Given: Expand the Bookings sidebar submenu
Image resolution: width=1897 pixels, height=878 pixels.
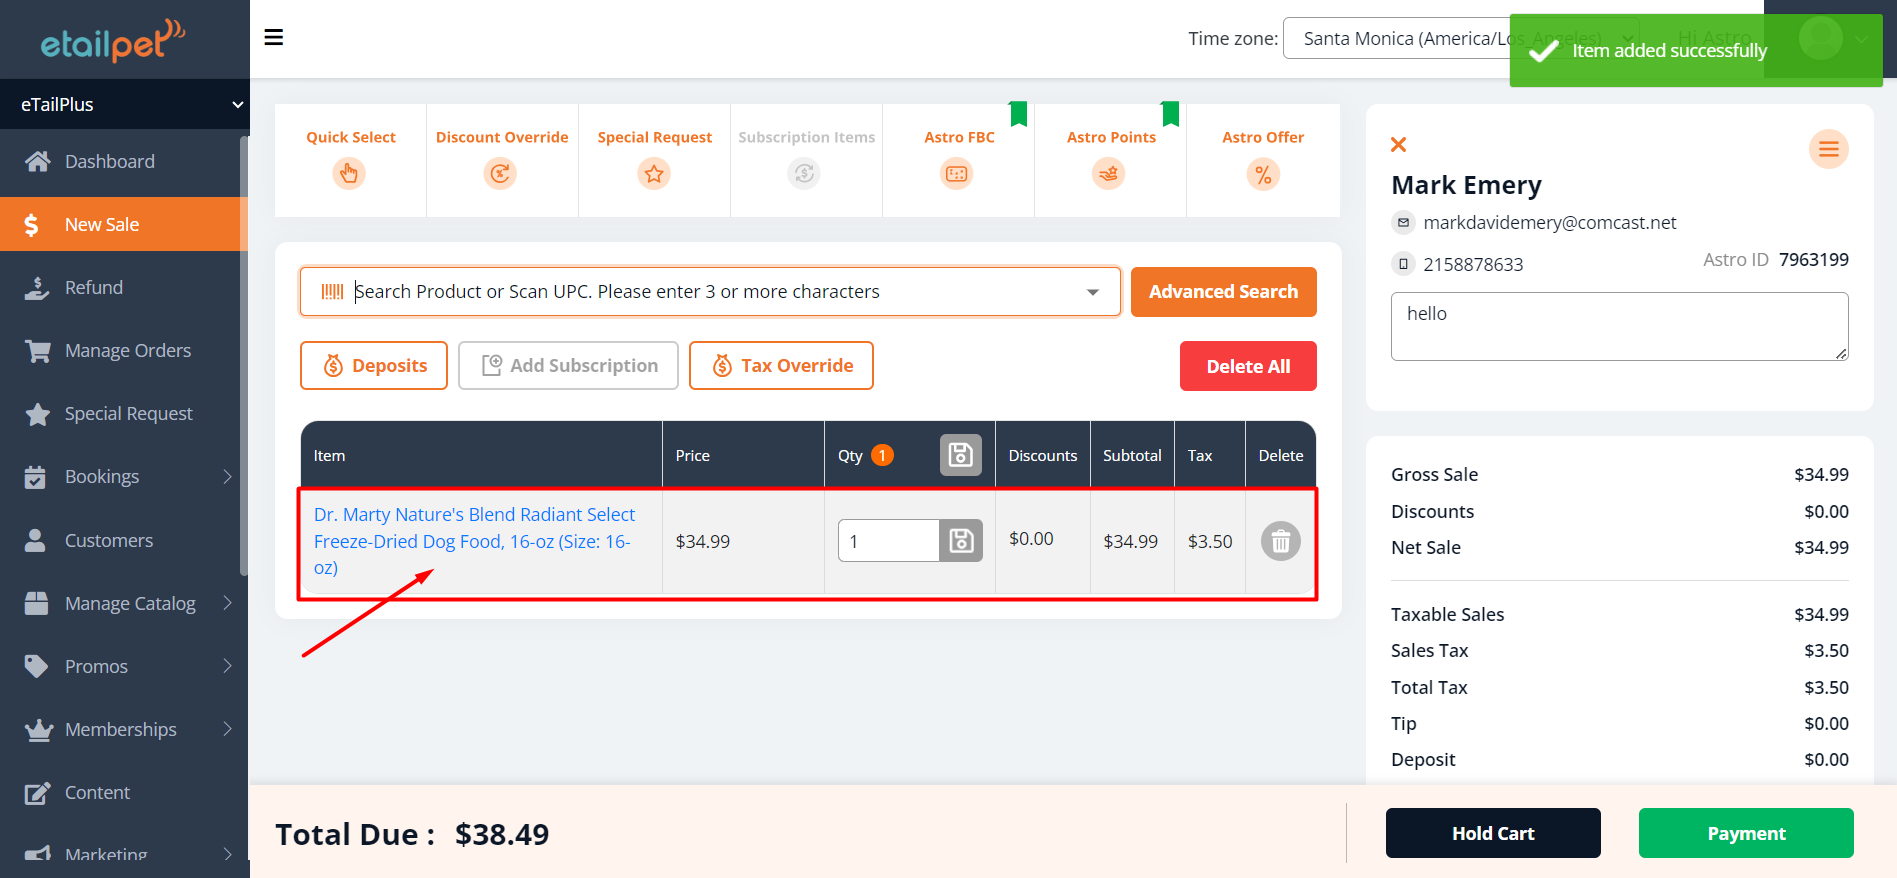Looking at the screenshot, I should [x=227, y=477].
